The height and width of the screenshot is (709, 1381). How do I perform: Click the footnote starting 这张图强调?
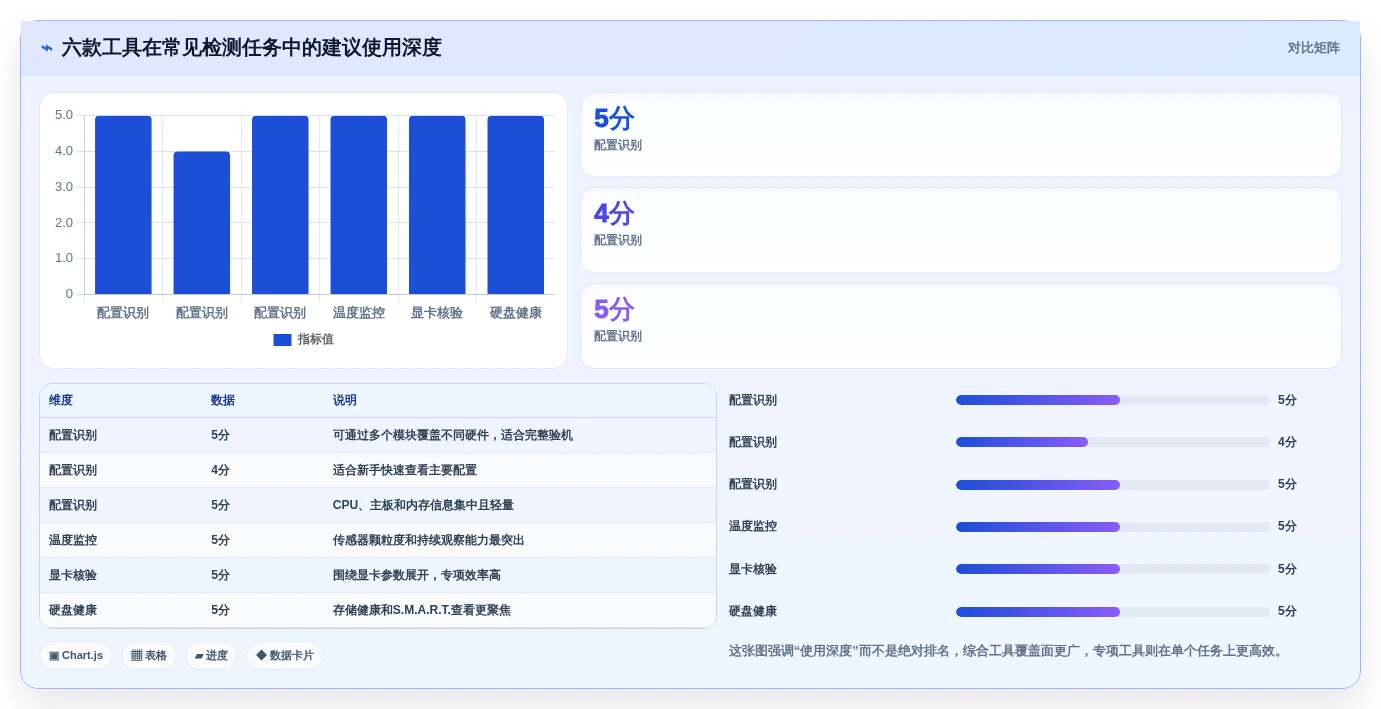coord(1008,651)
